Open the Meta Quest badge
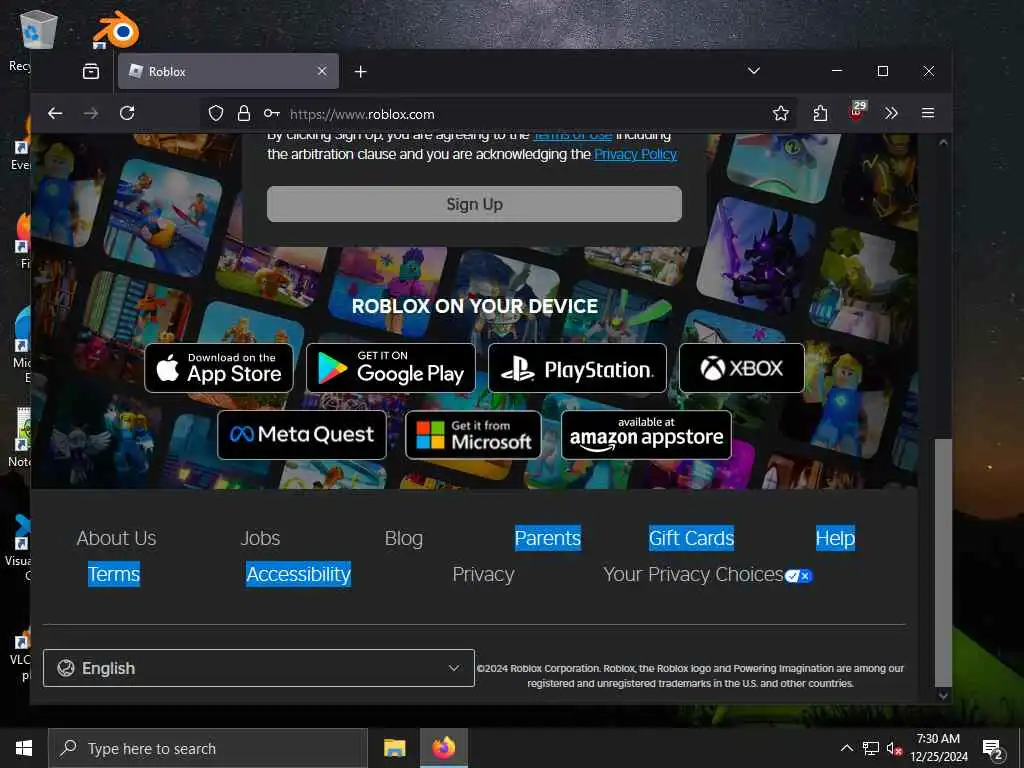 302,435
